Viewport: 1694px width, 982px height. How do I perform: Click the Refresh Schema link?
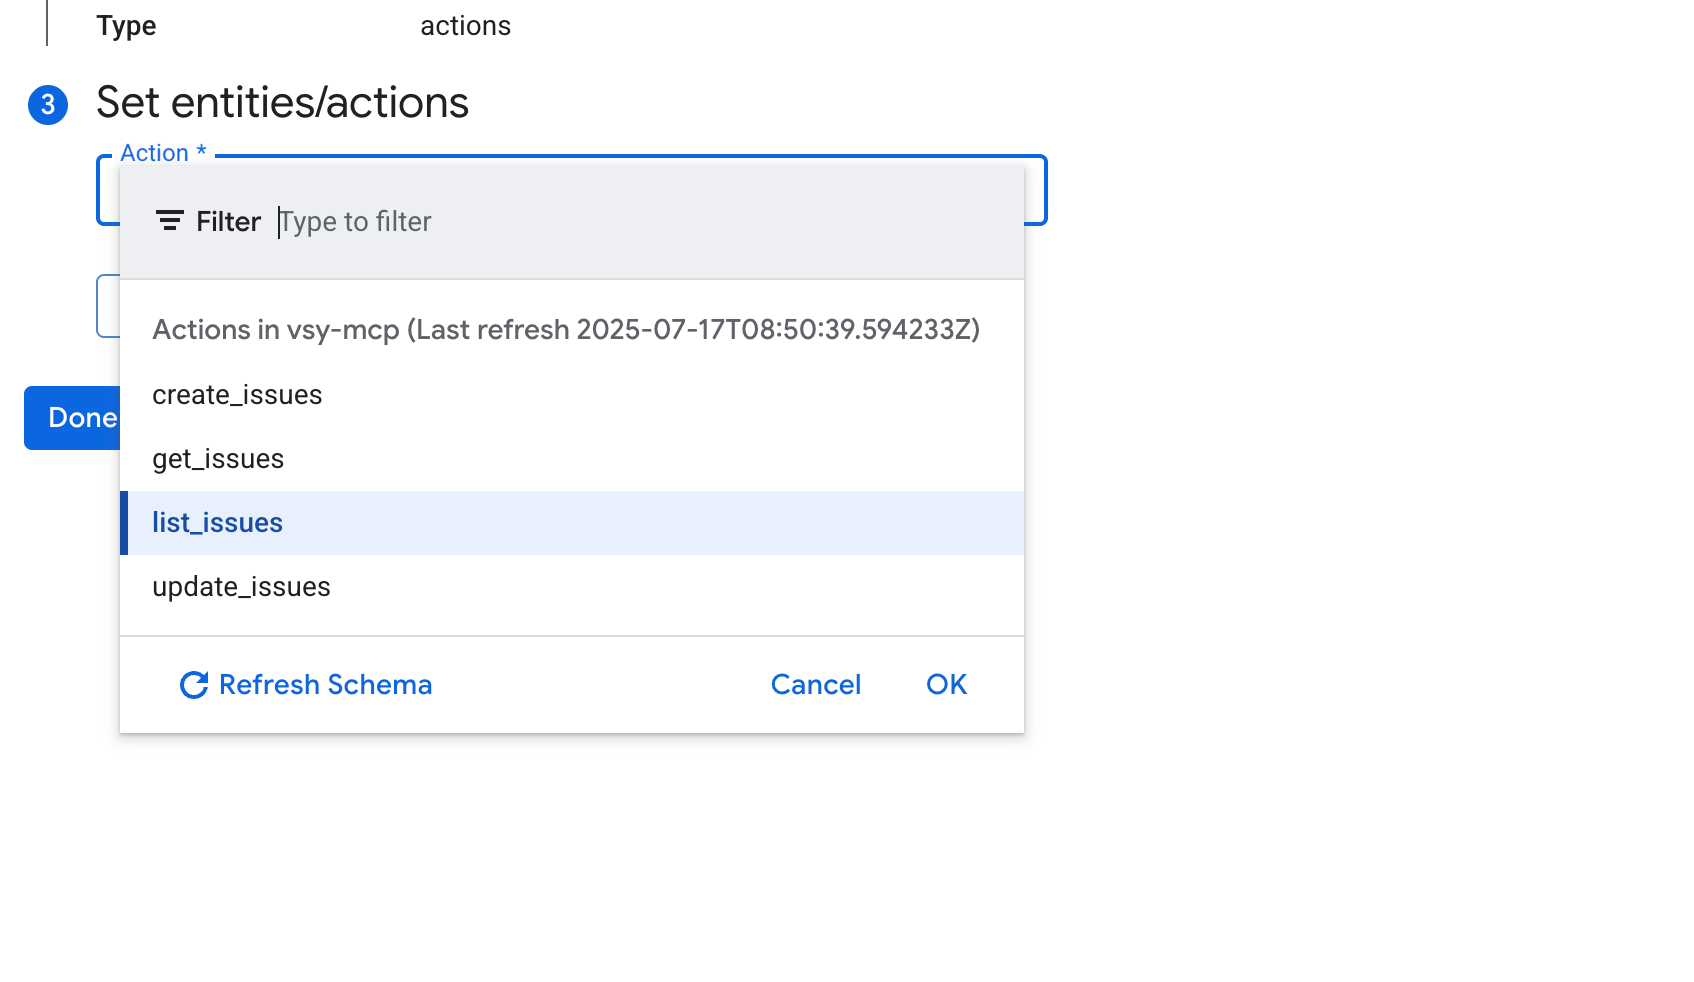point(325,684)
